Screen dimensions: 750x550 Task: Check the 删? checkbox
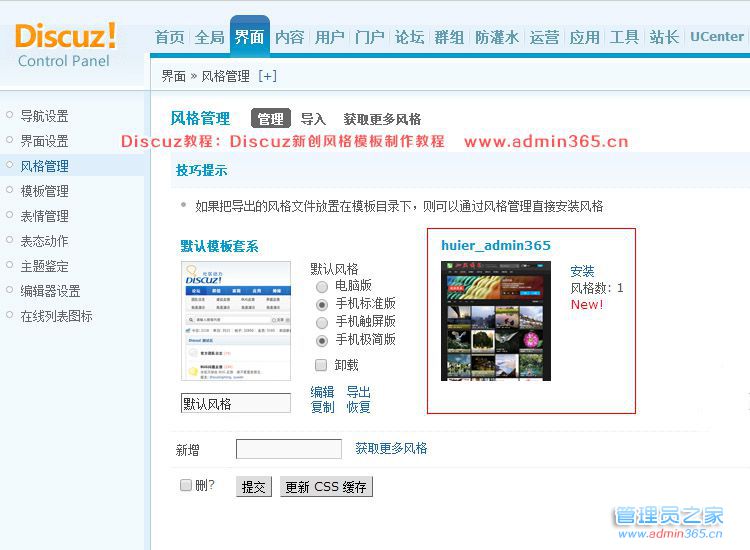[x=186, y=485]
